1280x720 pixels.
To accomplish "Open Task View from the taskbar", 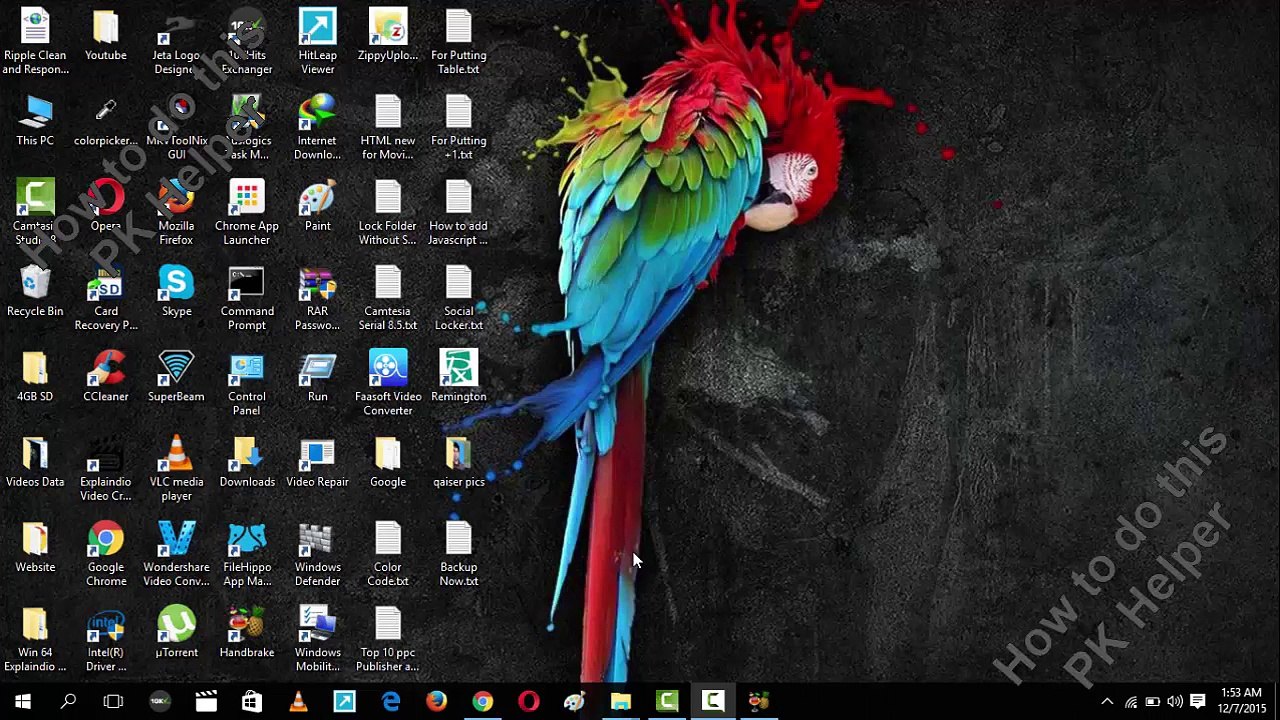I will (113, 701).
